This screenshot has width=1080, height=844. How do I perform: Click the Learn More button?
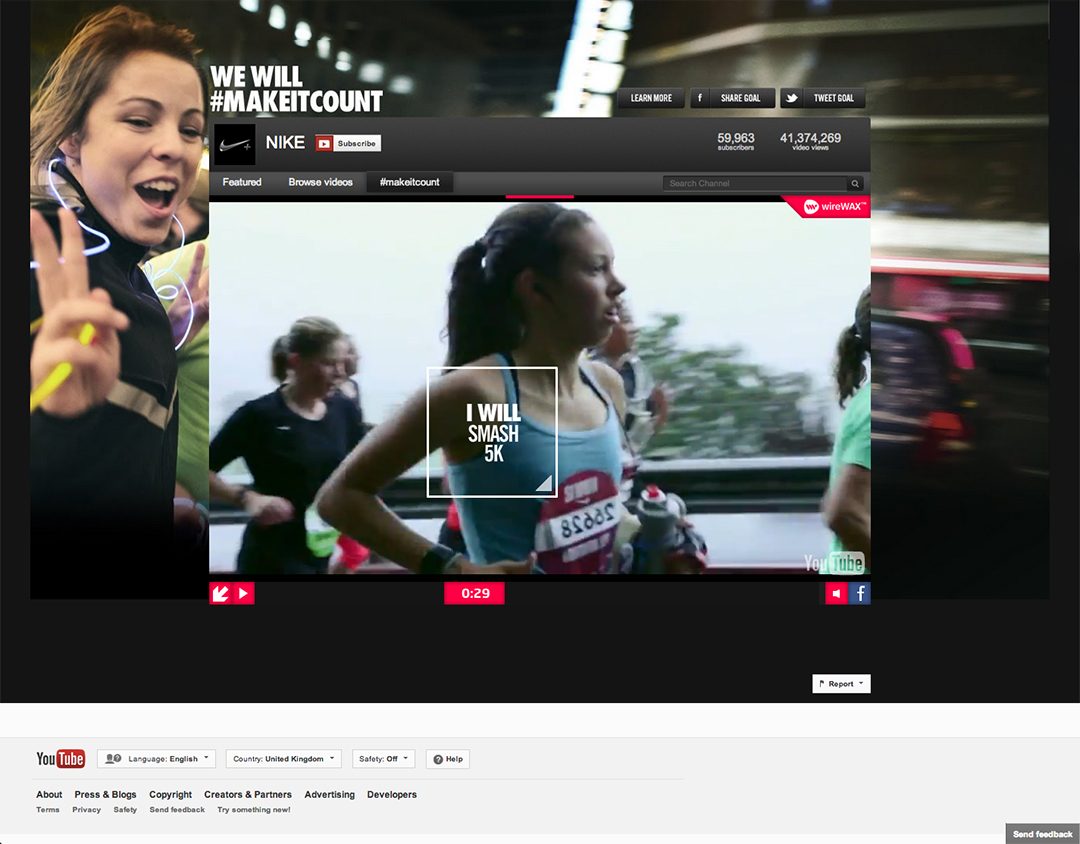(x=651, y=98)
